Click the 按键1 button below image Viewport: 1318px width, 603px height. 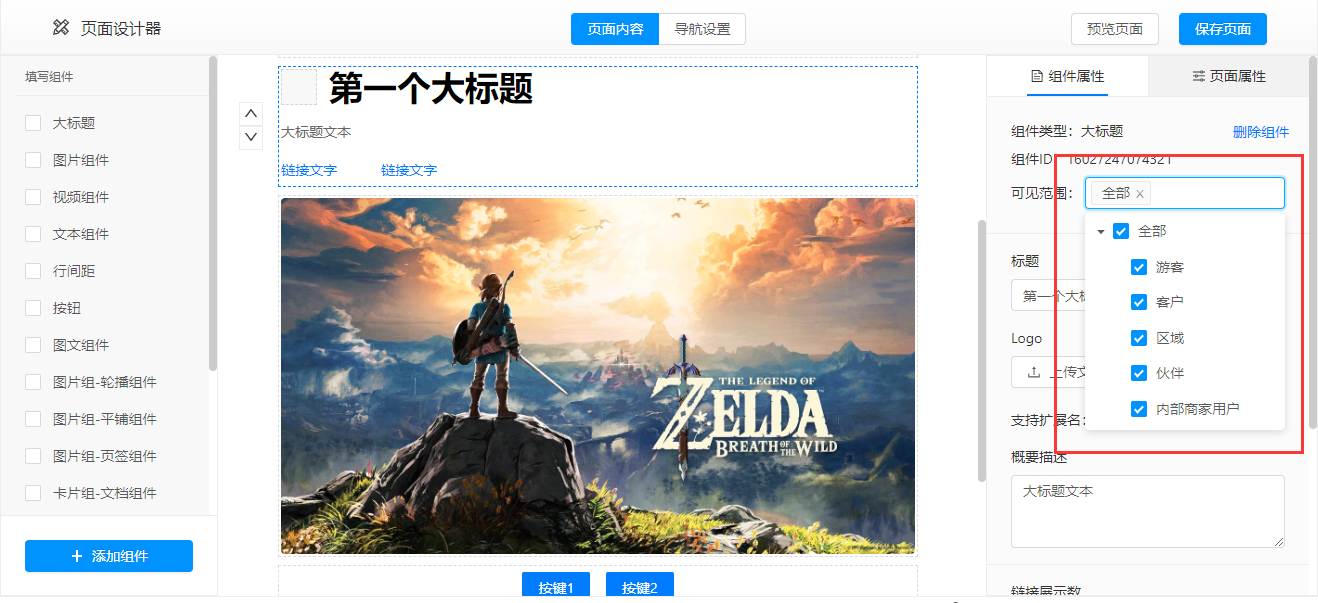[556, 587]
